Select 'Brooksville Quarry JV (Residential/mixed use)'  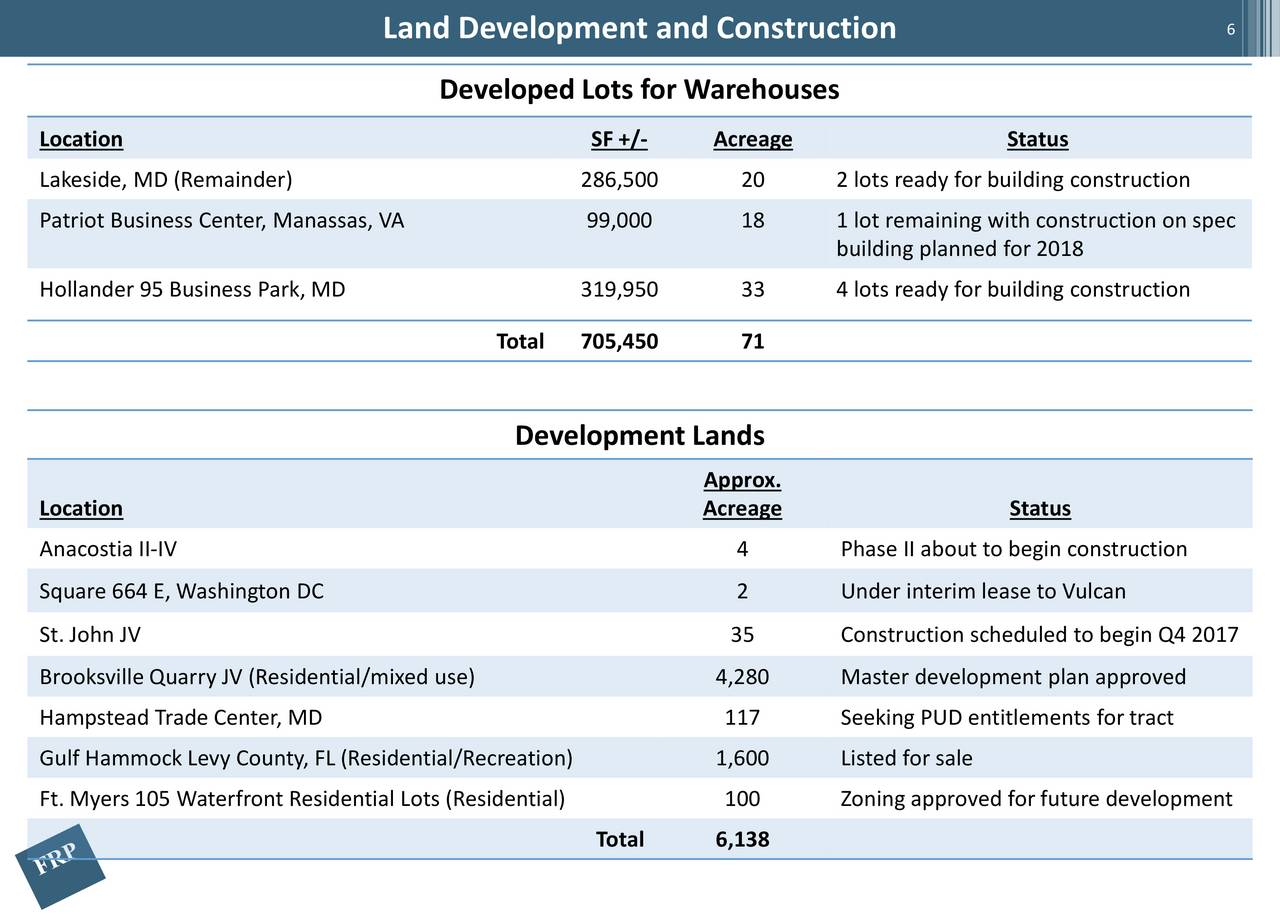(257, 678)
